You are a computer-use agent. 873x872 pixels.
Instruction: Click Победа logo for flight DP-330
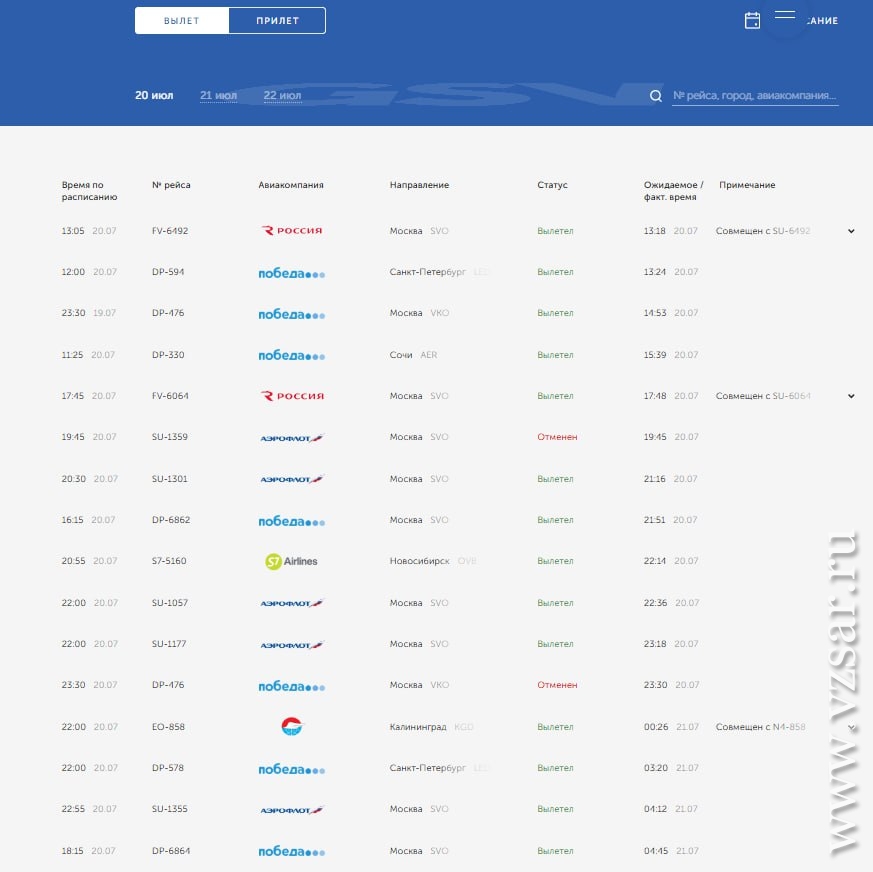[x=292, y=355]
